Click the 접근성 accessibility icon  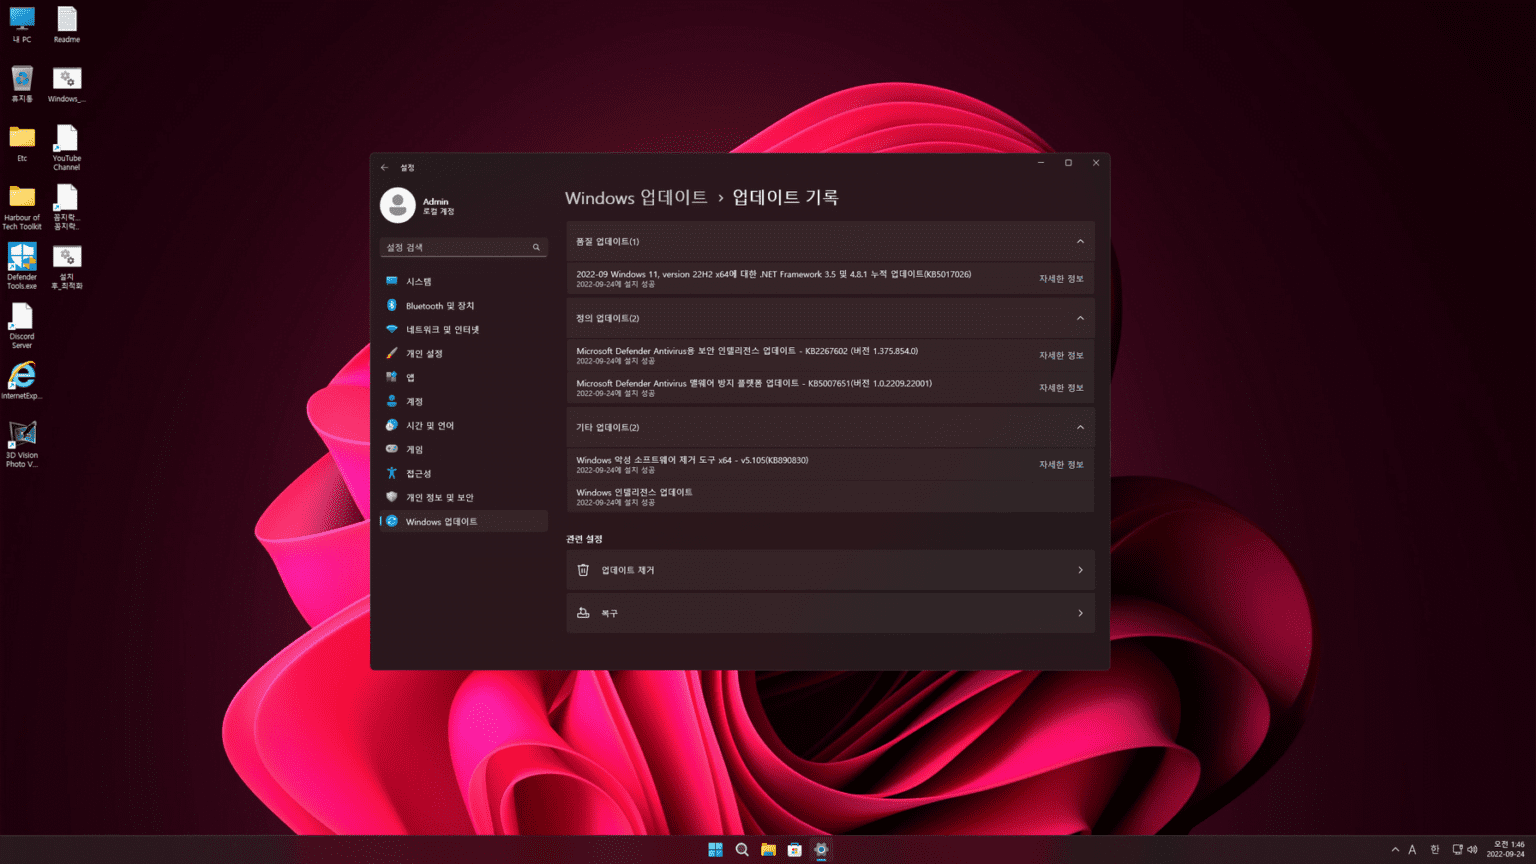pyautogui.click(x=392, y=473)
